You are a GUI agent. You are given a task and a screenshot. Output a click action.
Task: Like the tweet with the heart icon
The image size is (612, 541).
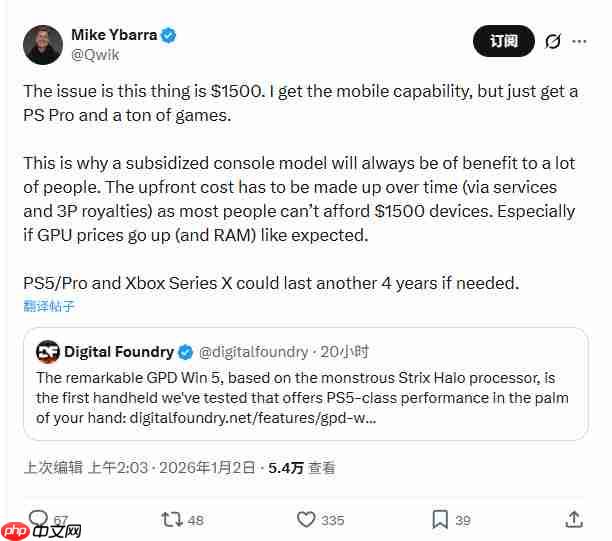pos(307,519)
